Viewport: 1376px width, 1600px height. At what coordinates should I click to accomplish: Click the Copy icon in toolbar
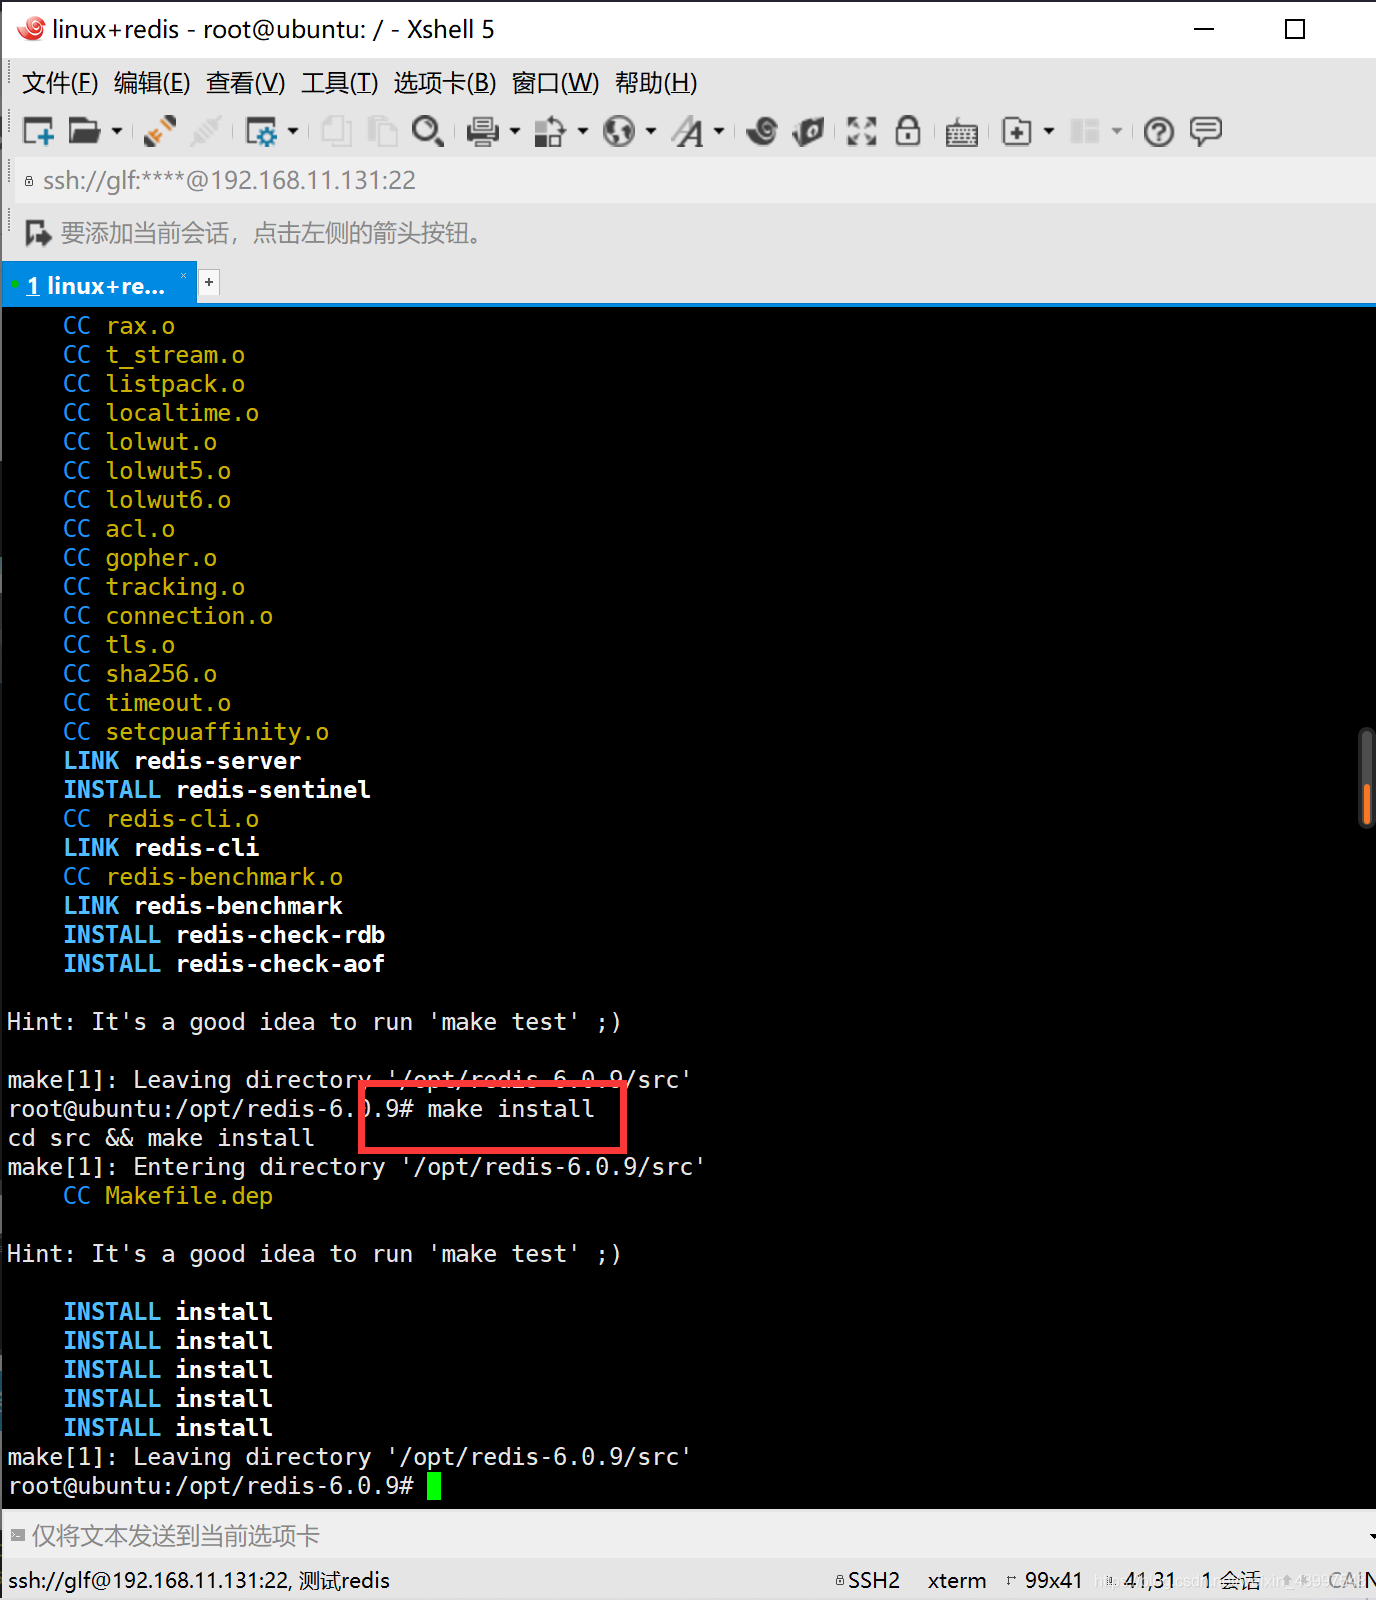336,131
